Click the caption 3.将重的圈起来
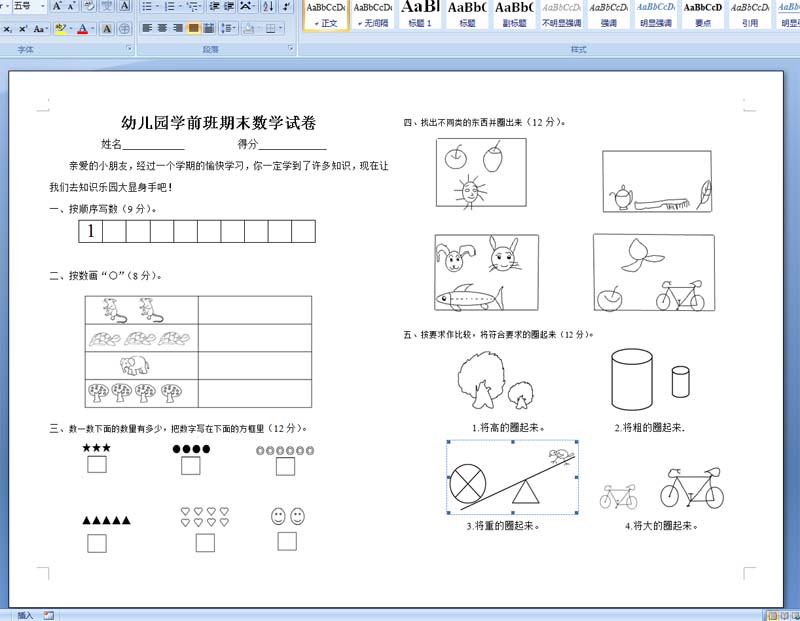Viewport: 800px width, 621px height. pyautogui.click(x=503, y=526)
